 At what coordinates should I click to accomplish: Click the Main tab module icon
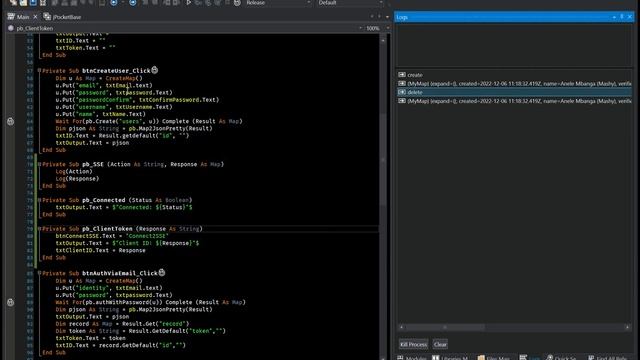click(x=11, y=17)
